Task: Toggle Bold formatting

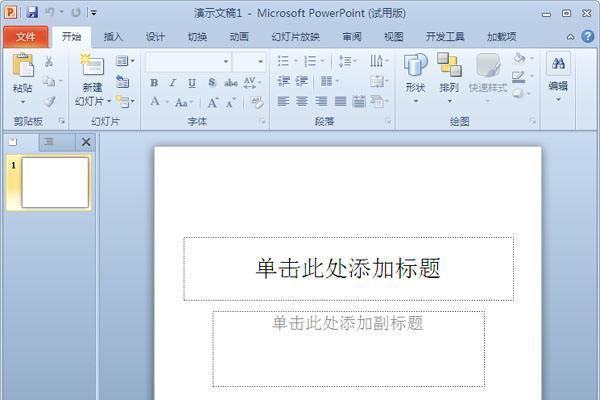Action: tap(154, 83)
